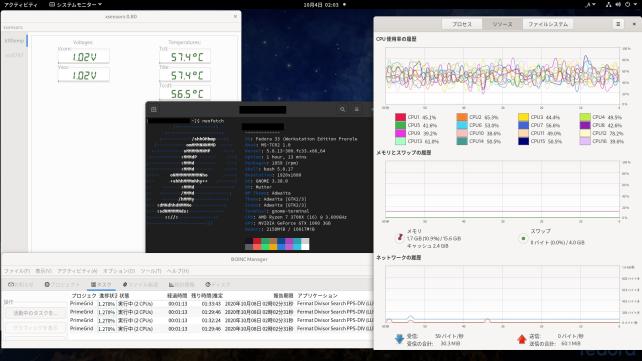This screenshot has width=642, height=361.
Task: Switch to 統計情報 tab in BOINC Manager
Action: click(x=181, y=284)
